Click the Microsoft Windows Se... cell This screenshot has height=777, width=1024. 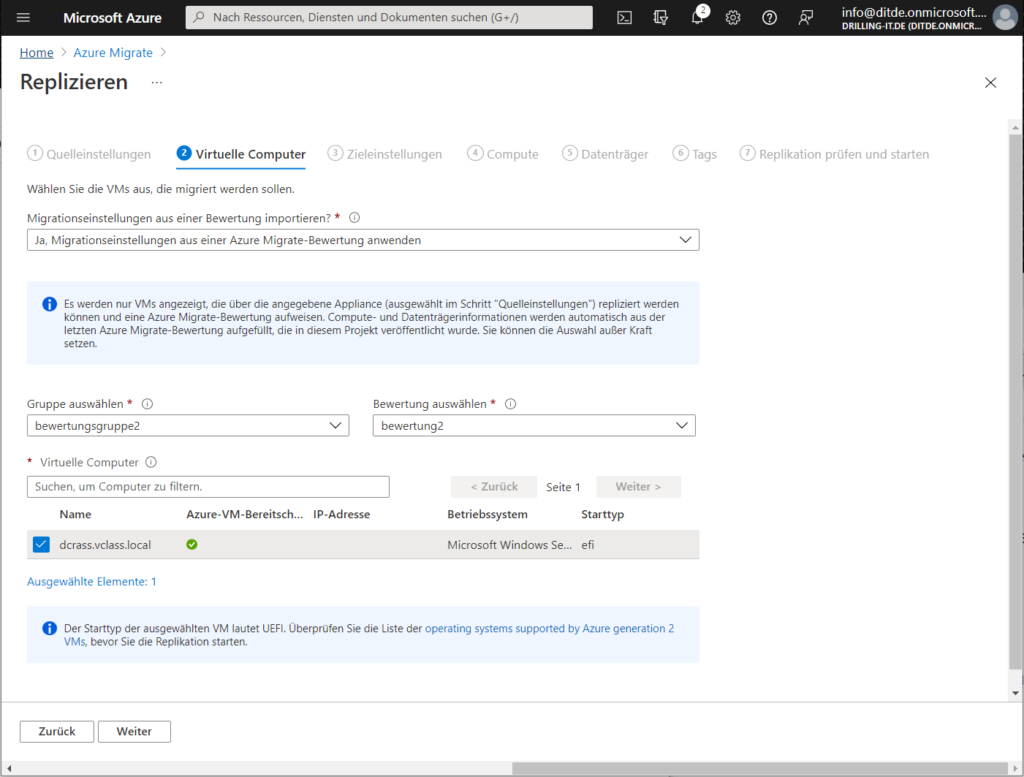click(510, 545)
